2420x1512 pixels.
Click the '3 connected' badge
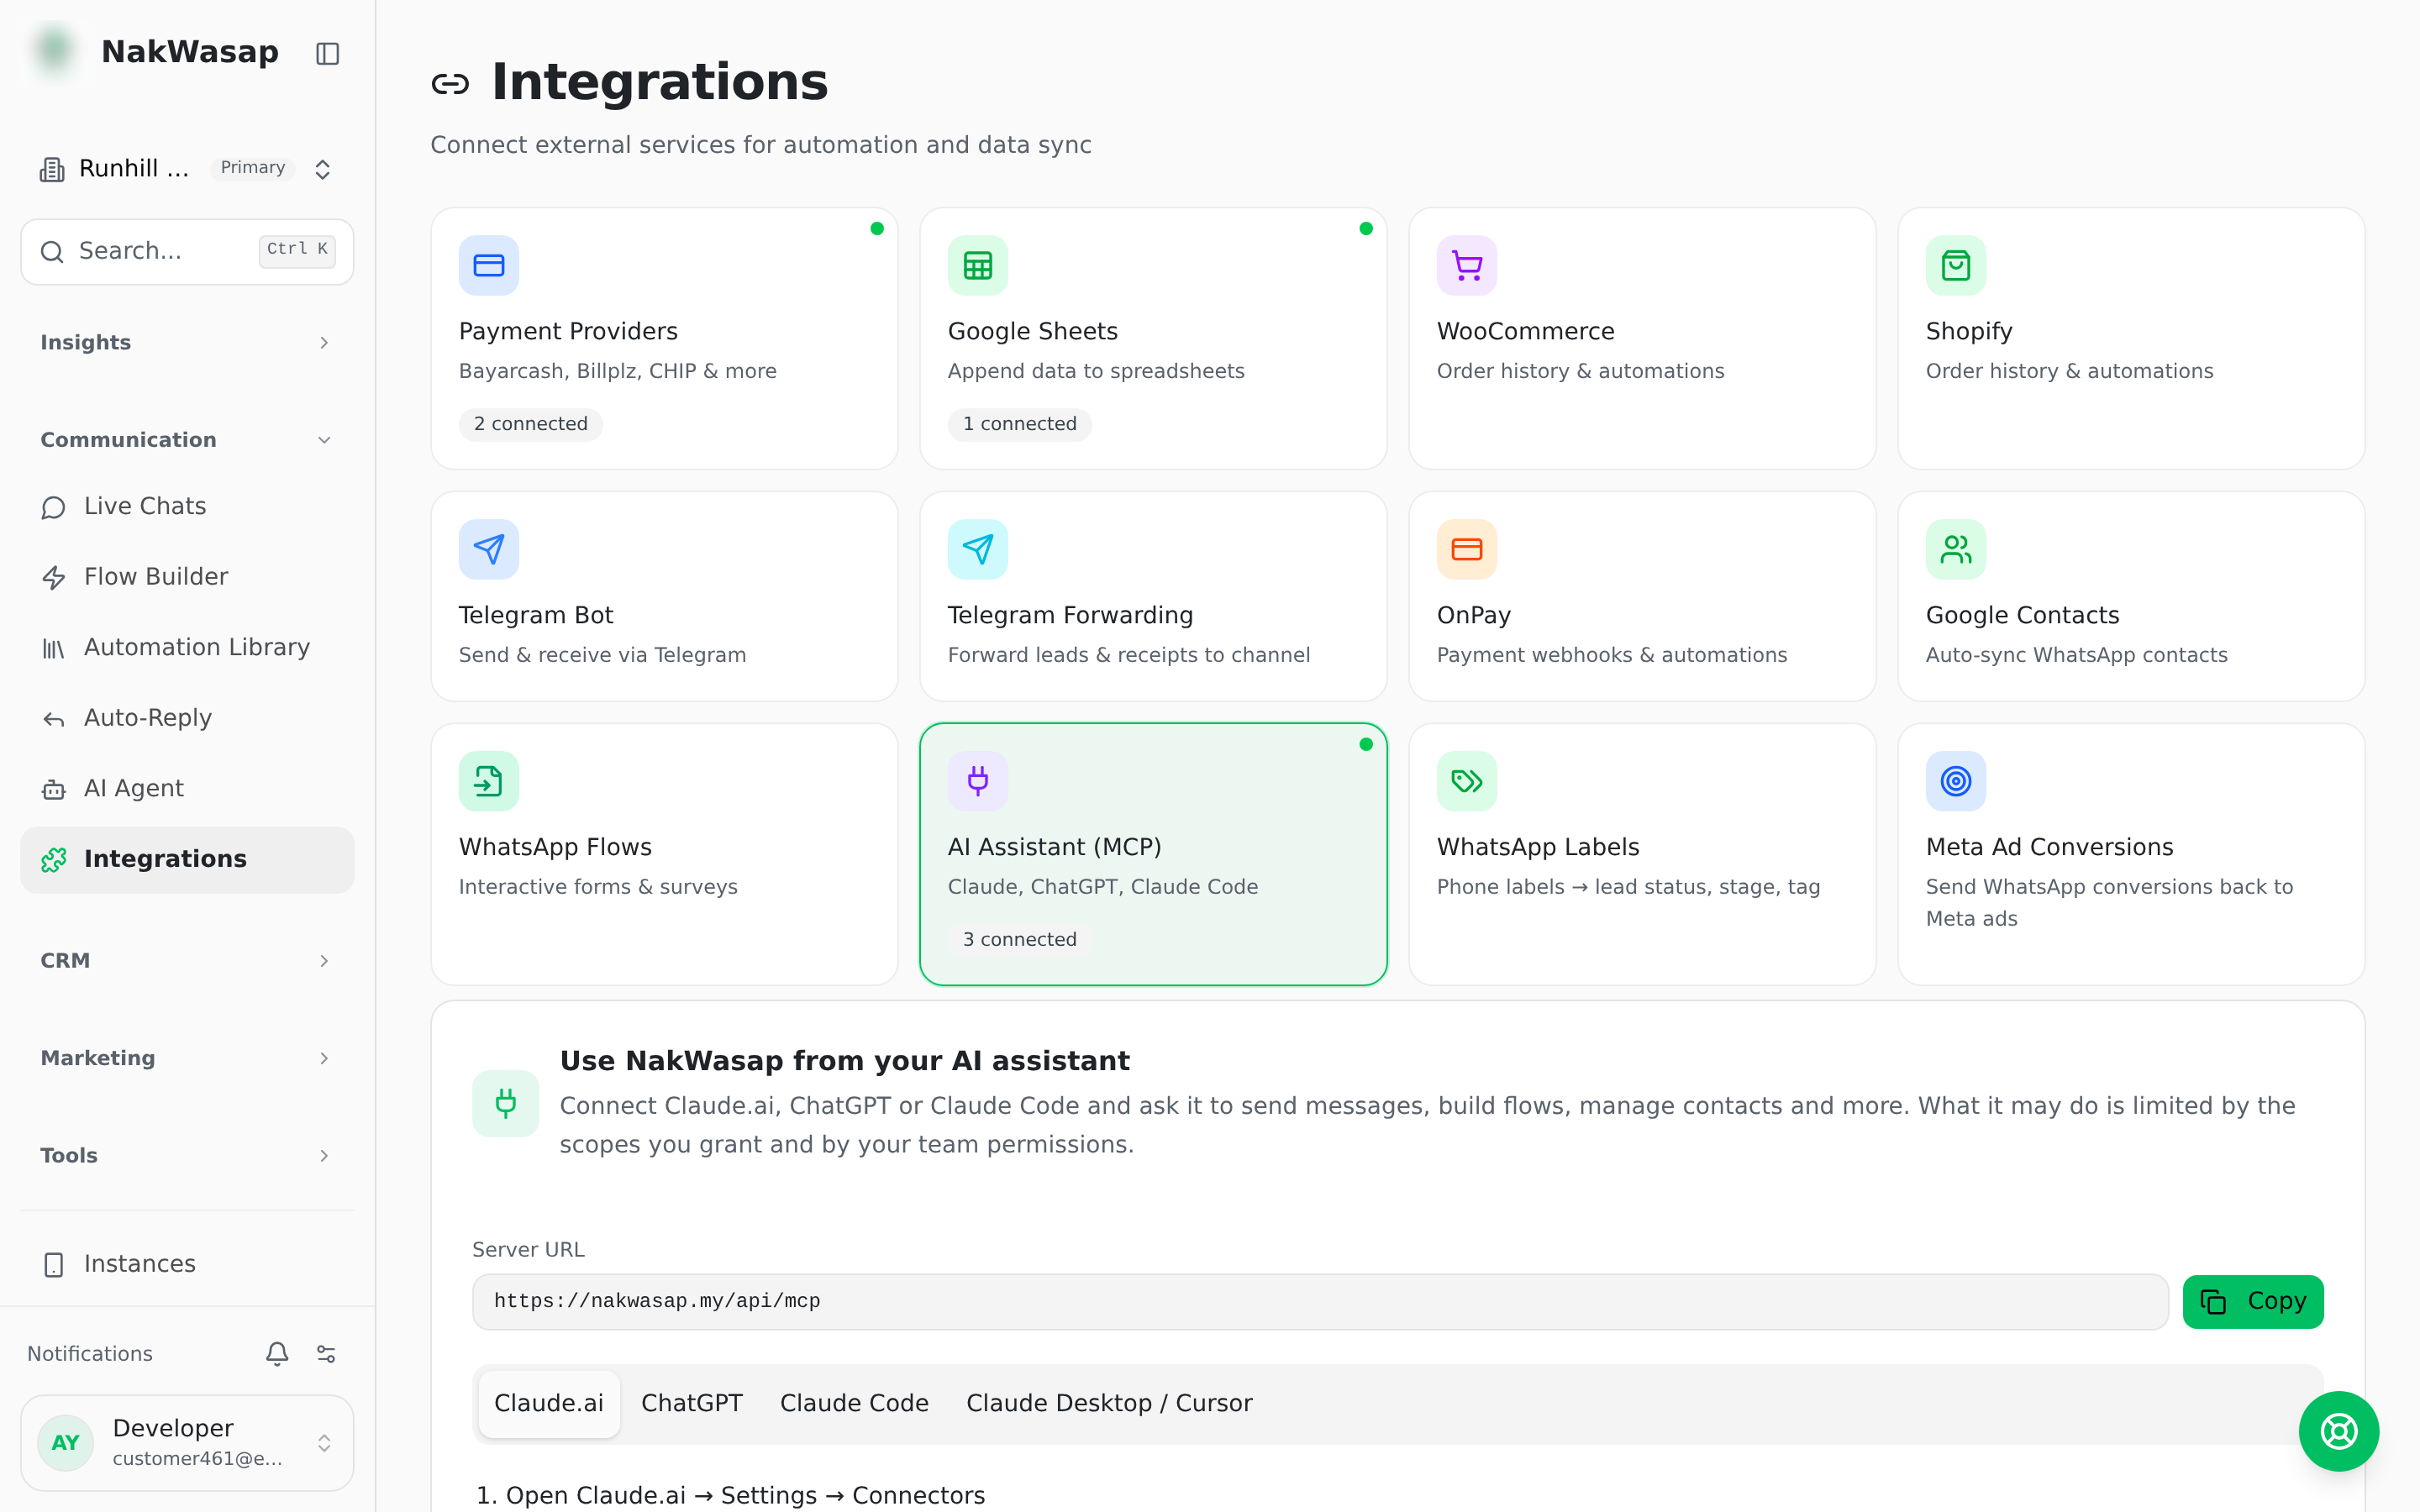point(1019,940)
